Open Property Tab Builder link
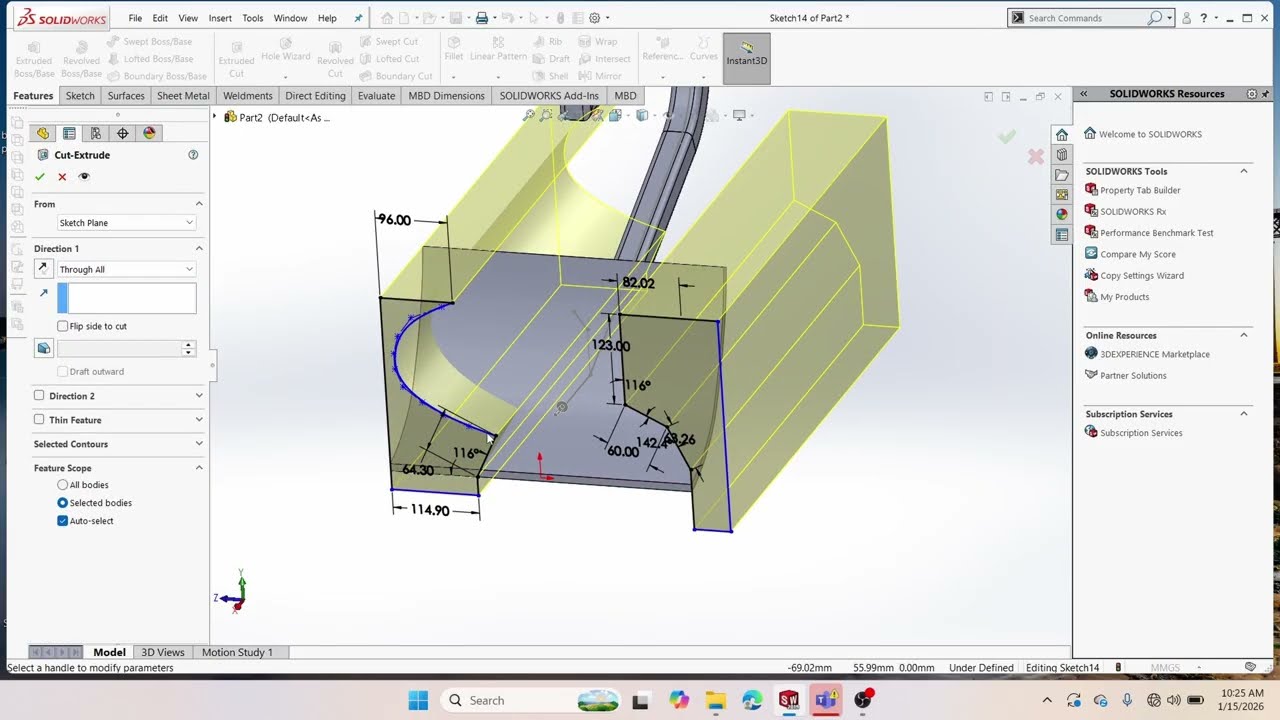Viewport: 1280px width, 720px height. coord(1140,190)
